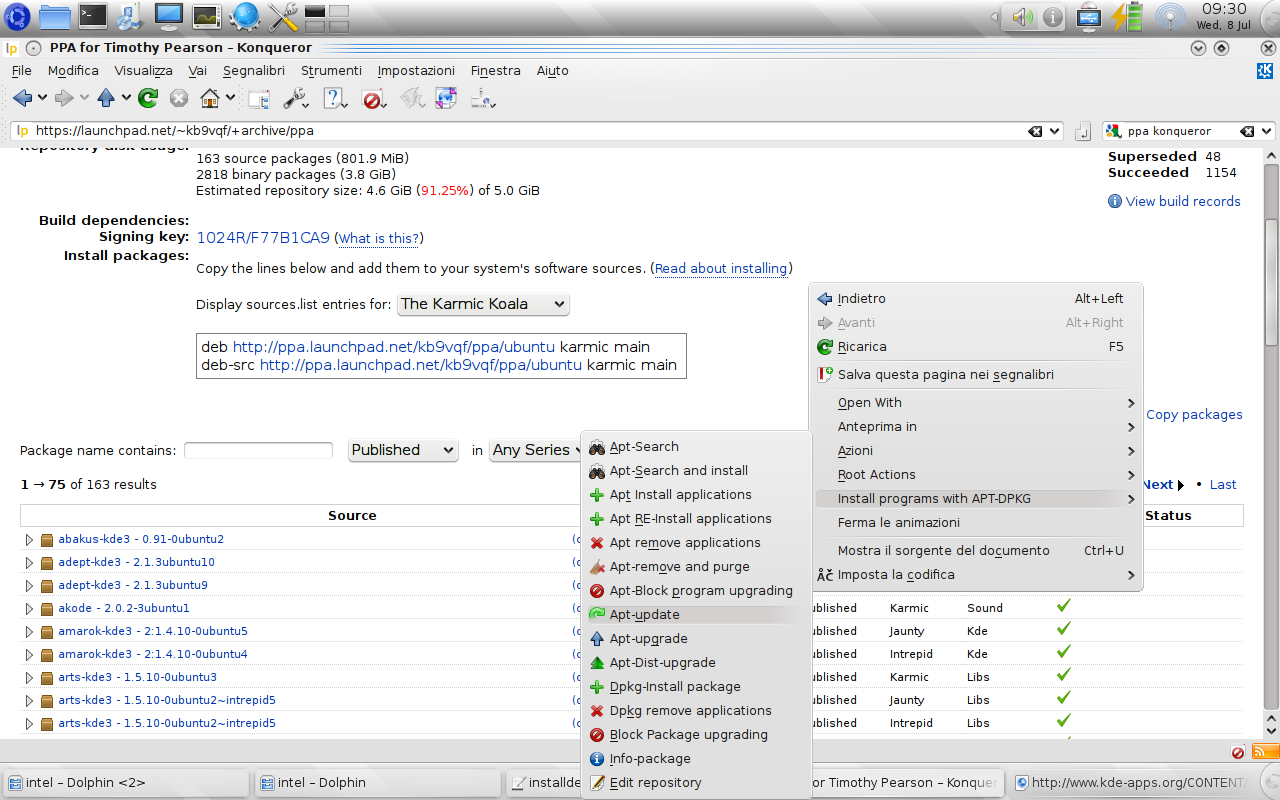1280x800 pixels.
Task: Go to the Last results page link
Action: tap(1223, 484)
